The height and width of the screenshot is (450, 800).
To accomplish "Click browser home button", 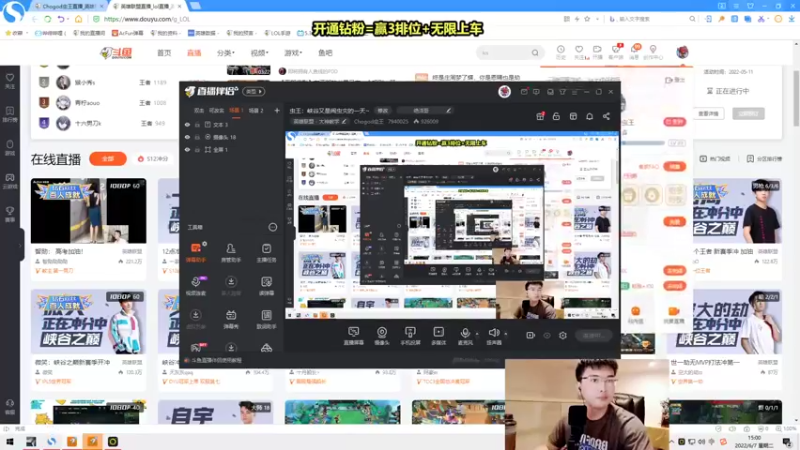I will point(78,19).
